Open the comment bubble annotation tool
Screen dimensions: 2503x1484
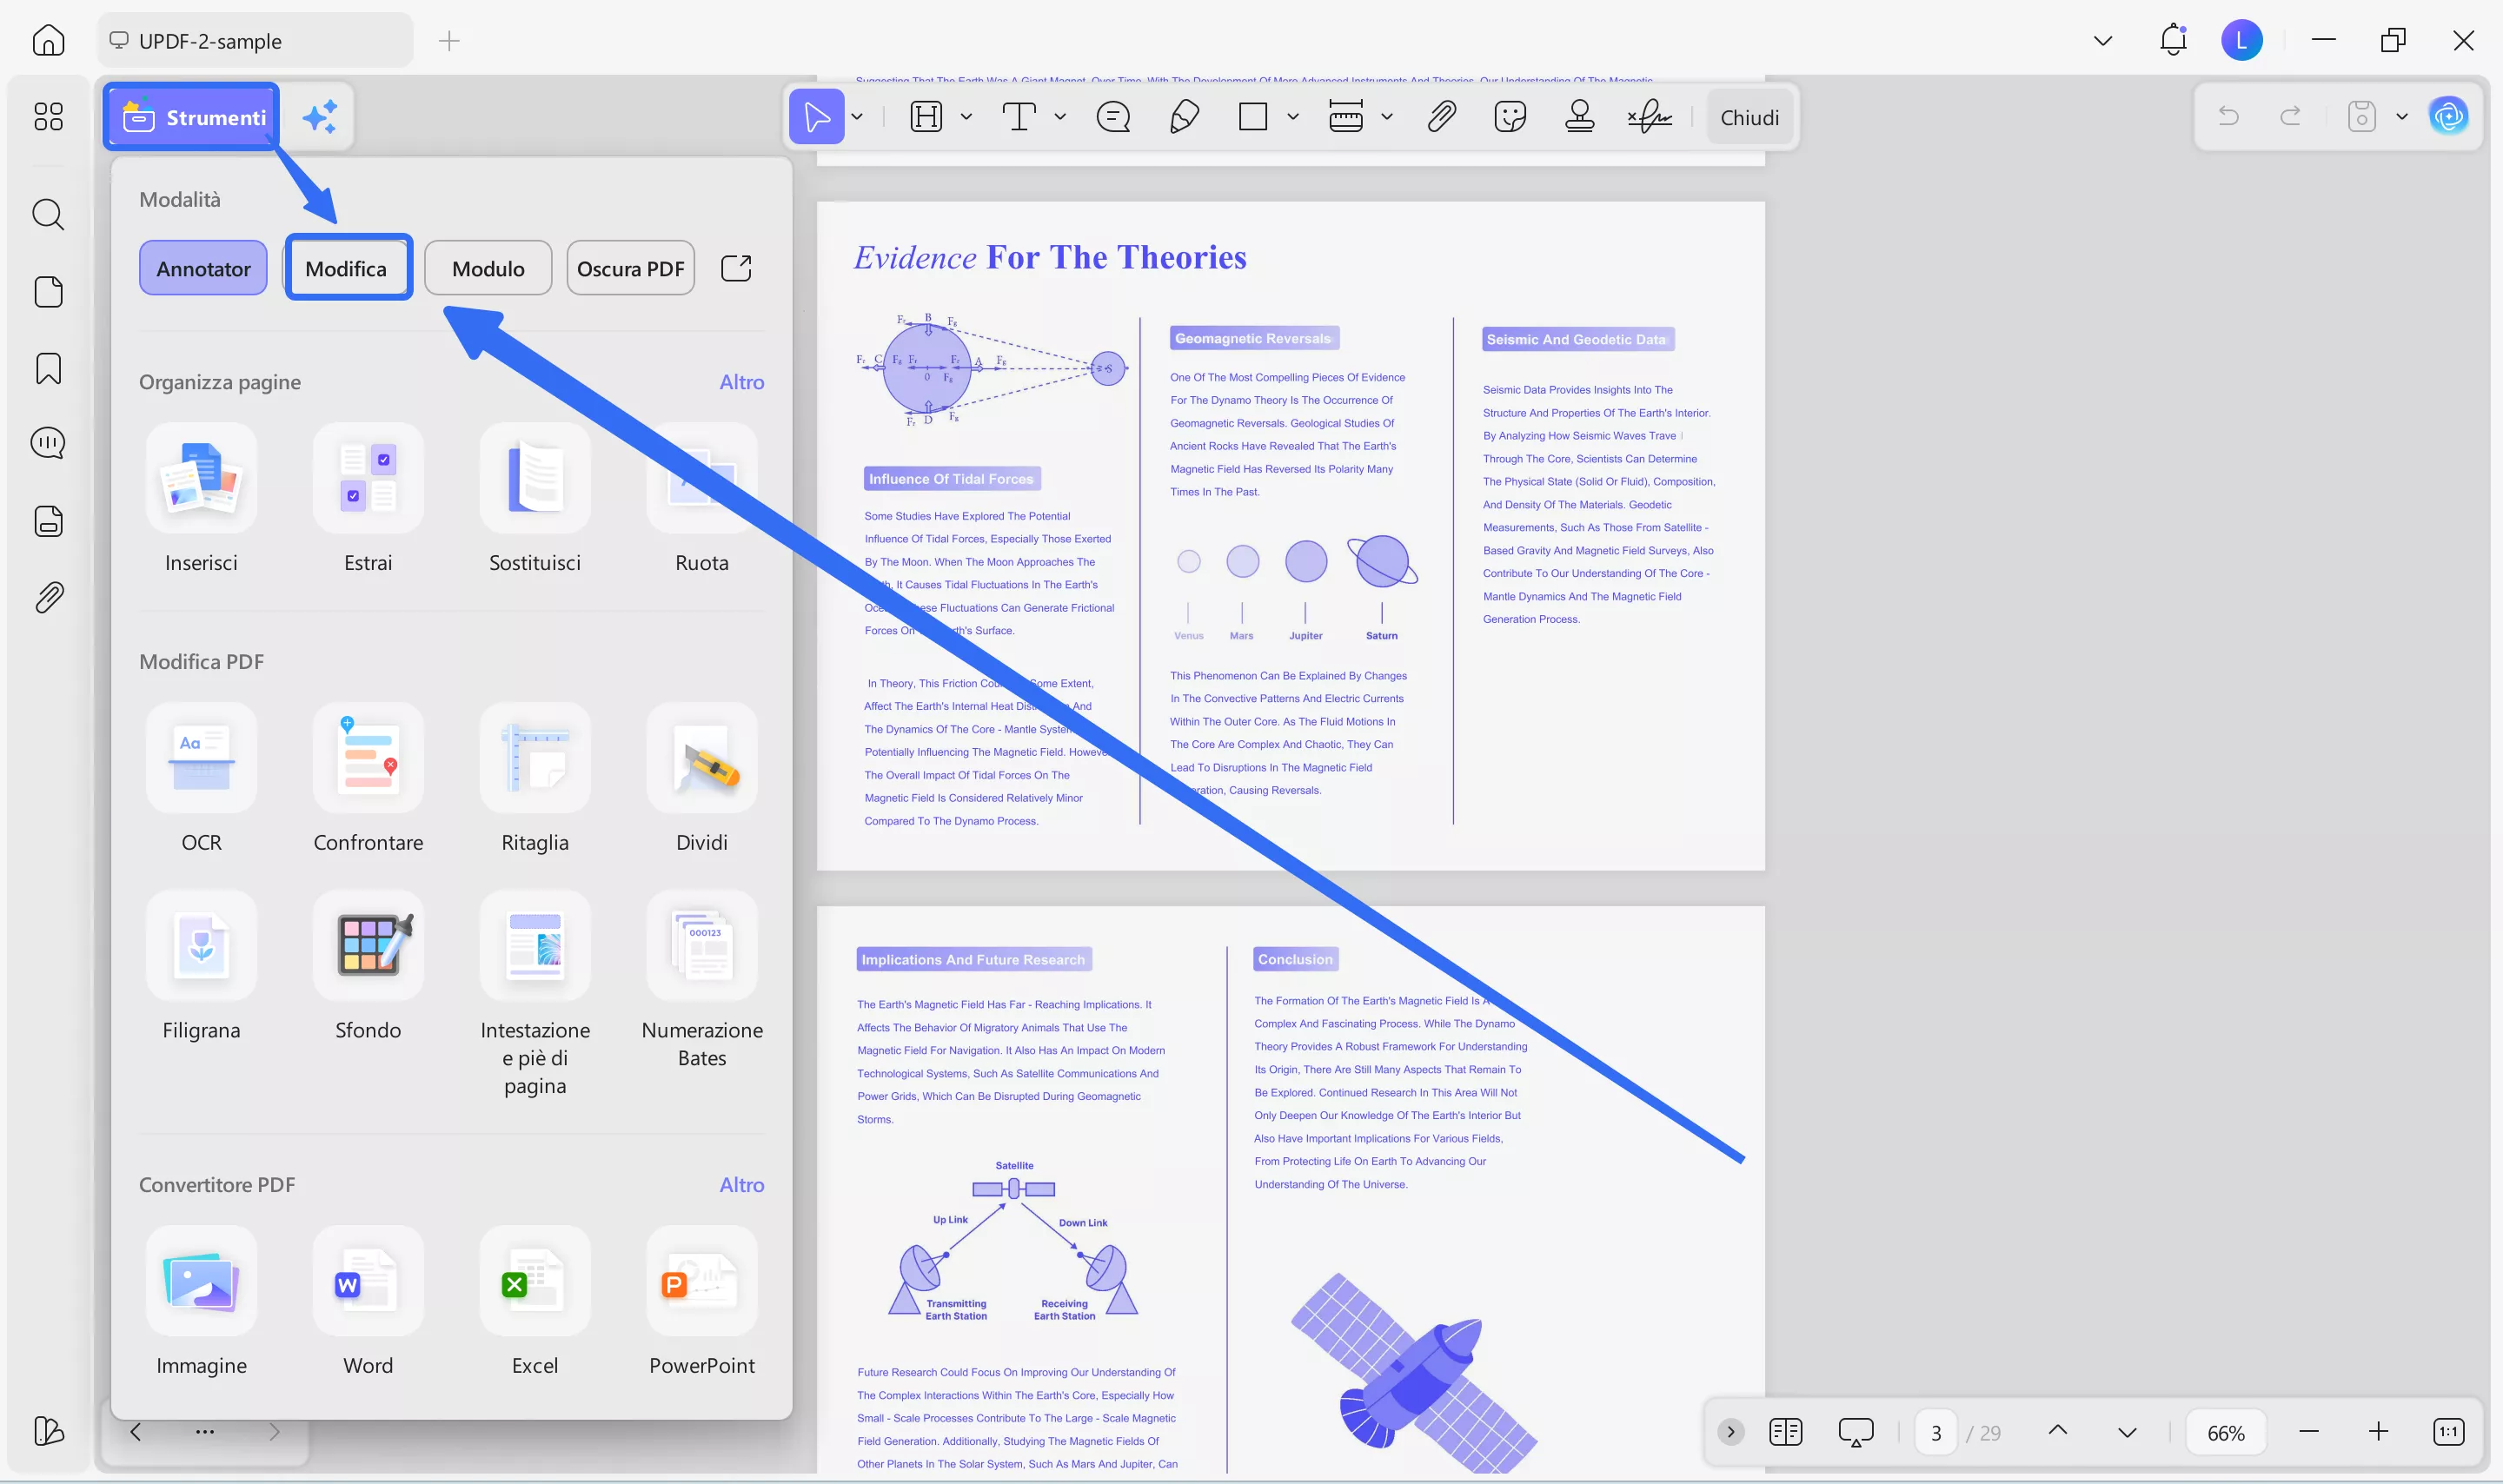pos(1113,117)
